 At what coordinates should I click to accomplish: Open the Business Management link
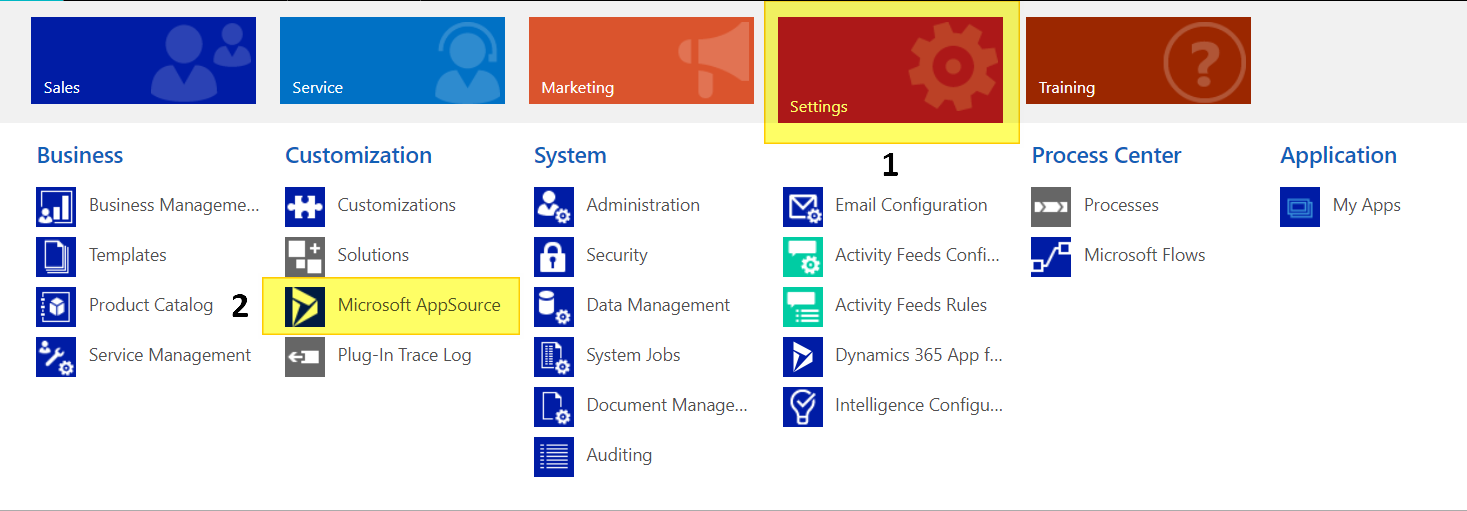click(174, 205)
